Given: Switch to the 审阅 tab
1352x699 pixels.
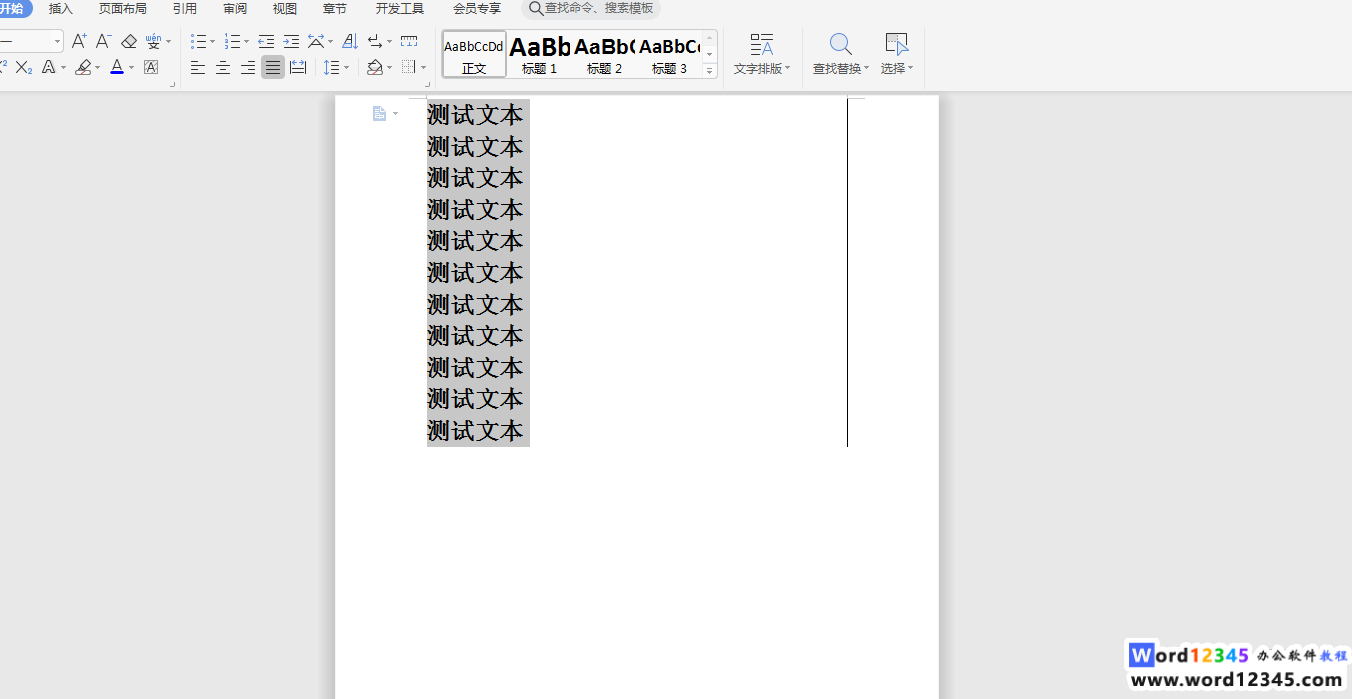Looking at the screenshot, I should (235, 9).
